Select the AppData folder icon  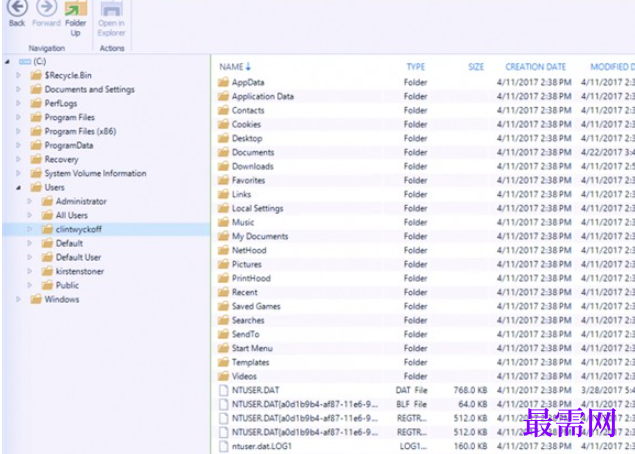click(x=224, y=83)
